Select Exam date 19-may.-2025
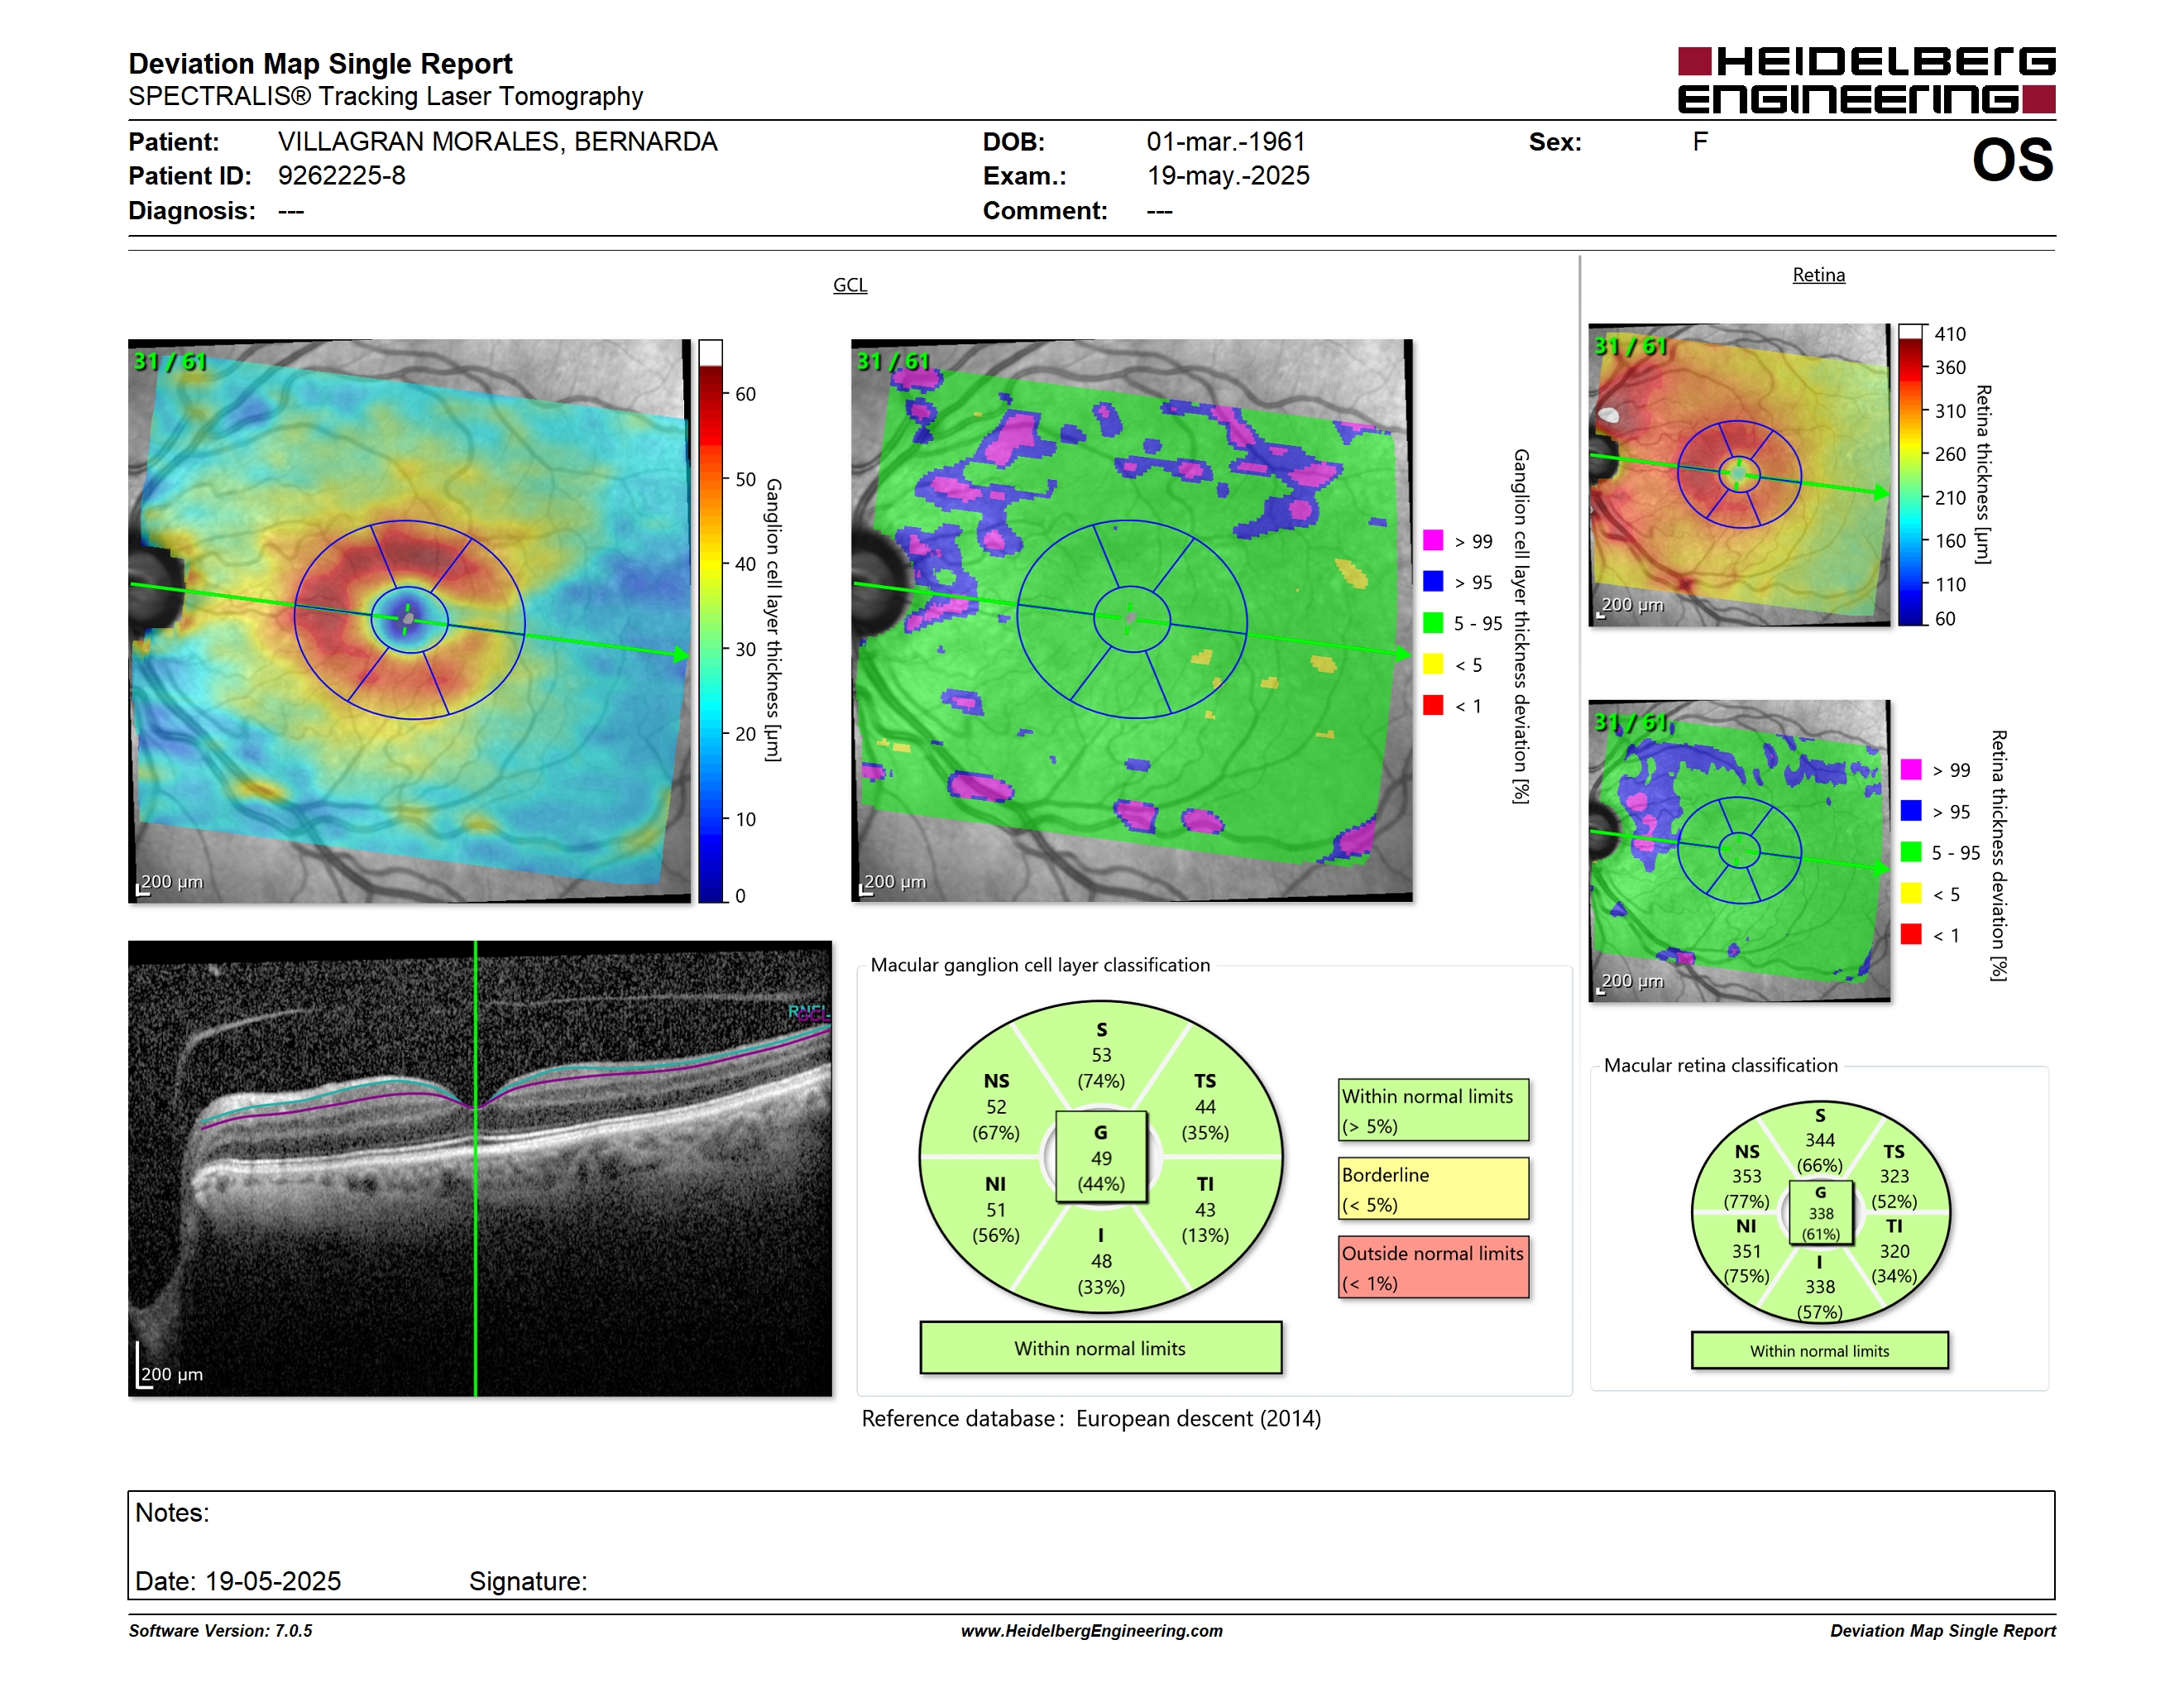The image size is (2184, 1688). 1228,176
